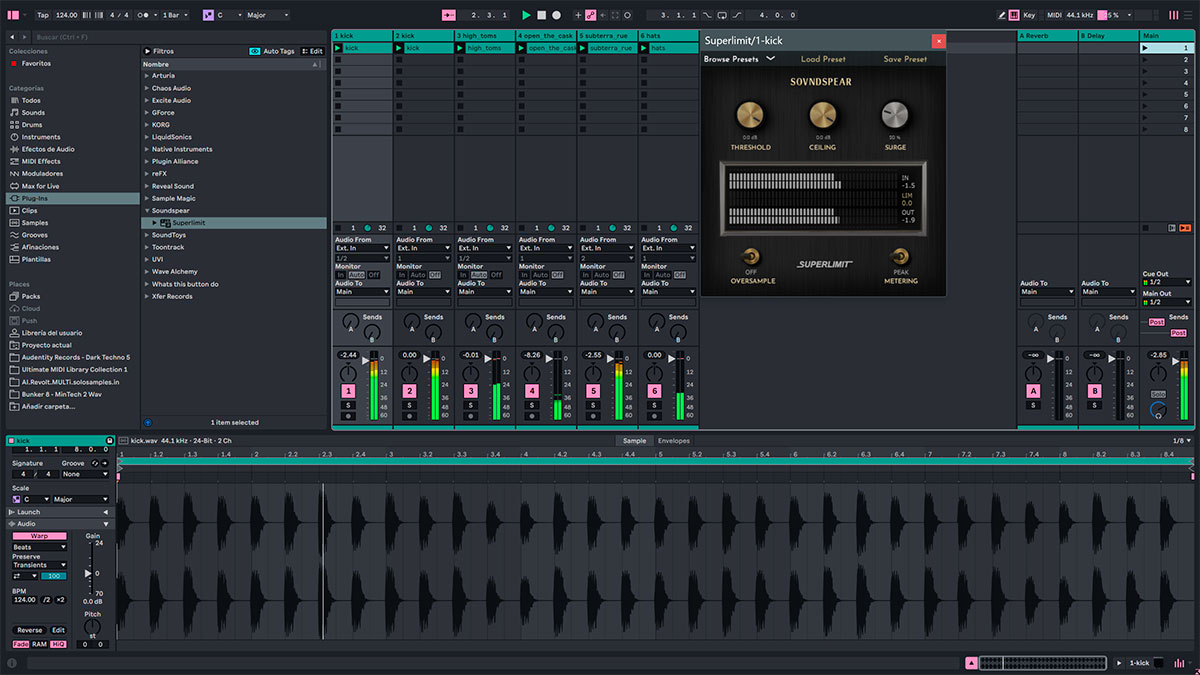
Task: Solo track 2 with its S button
Action: pos(410,405)
